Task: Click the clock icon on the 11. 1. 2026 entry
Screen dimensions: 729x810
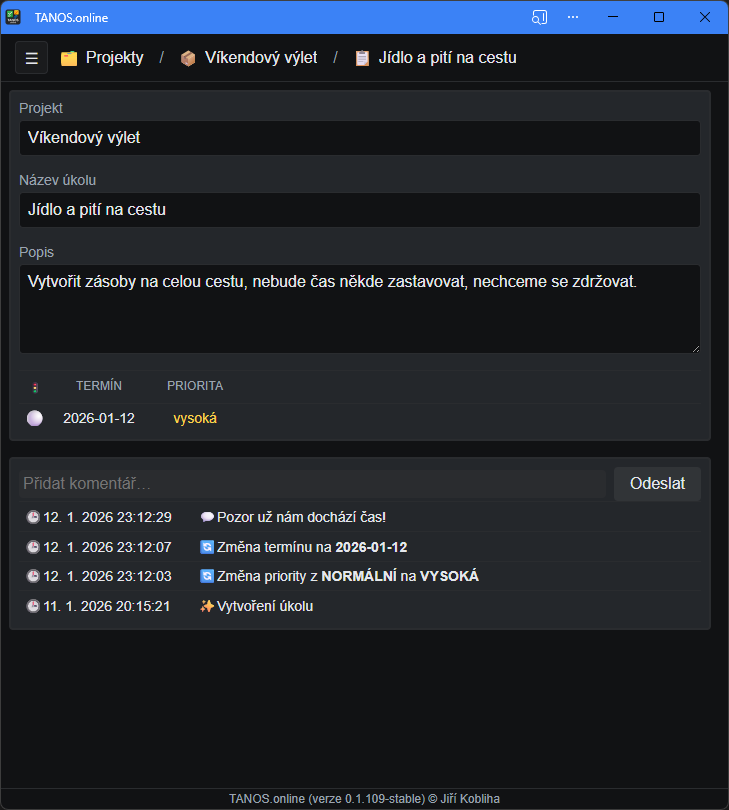Action: pyautogui.click(x=31, y=605)
